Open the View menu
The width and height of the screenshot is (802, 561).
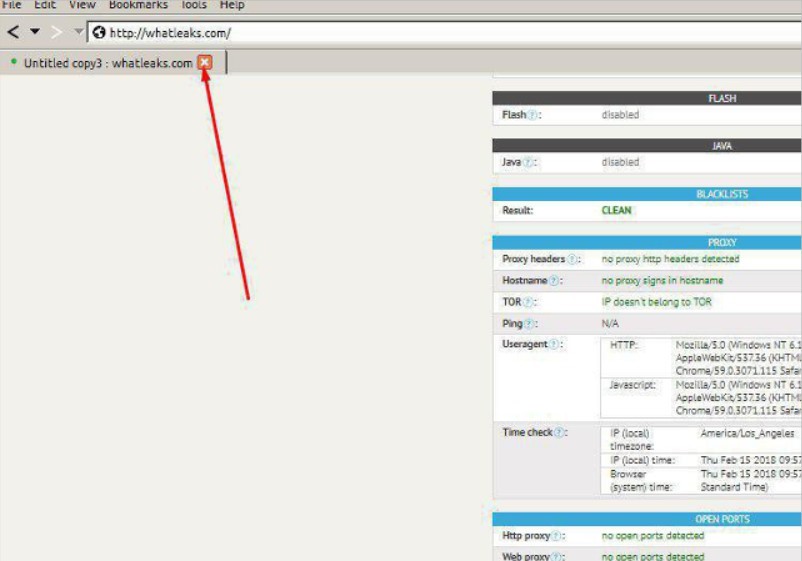82,5
